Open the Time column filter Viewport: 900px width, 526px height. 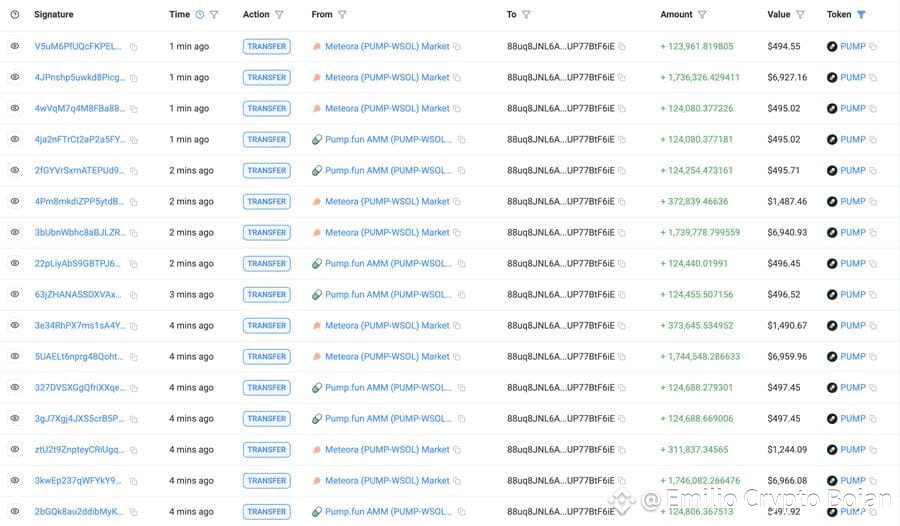pos(214,14)
